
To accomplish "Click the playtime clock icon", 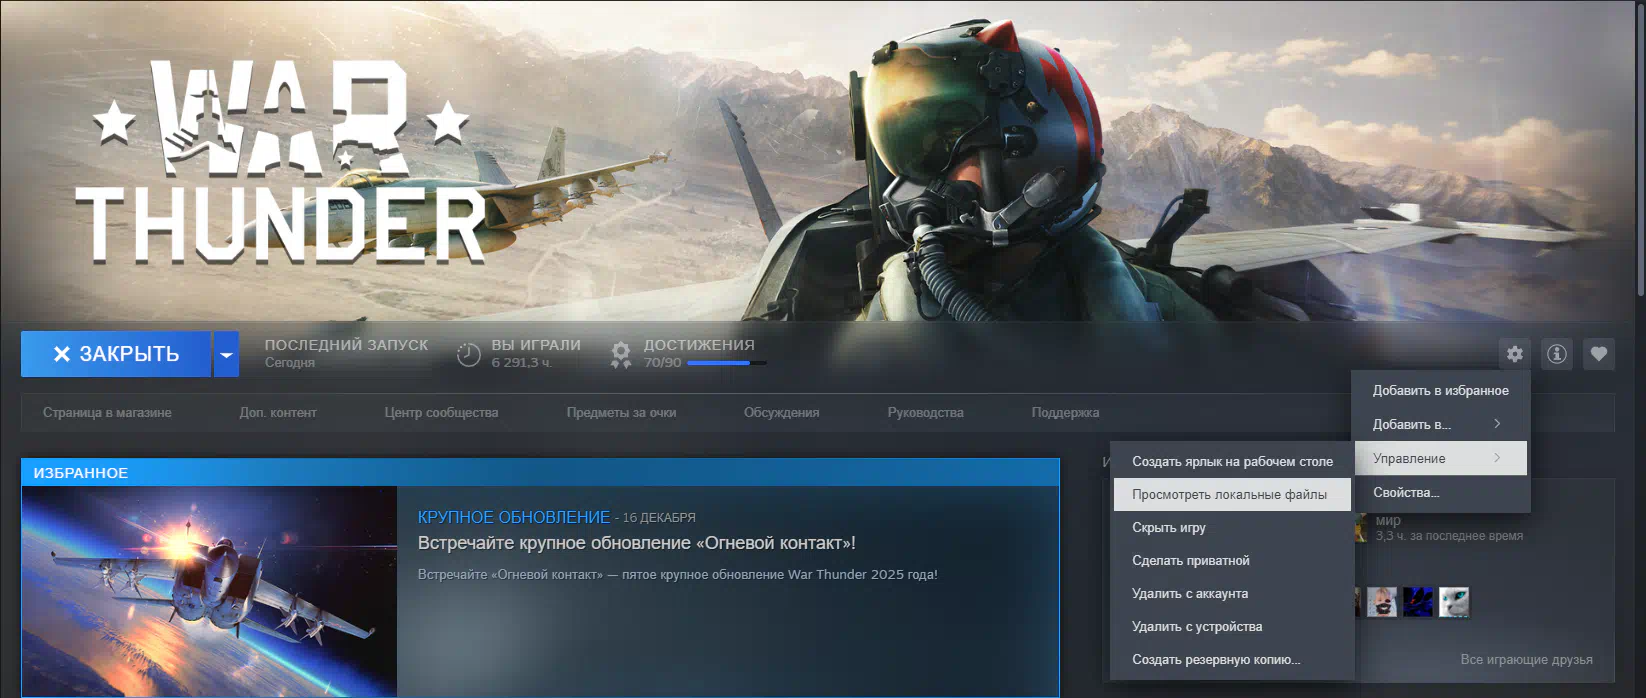I will point(468,354).
